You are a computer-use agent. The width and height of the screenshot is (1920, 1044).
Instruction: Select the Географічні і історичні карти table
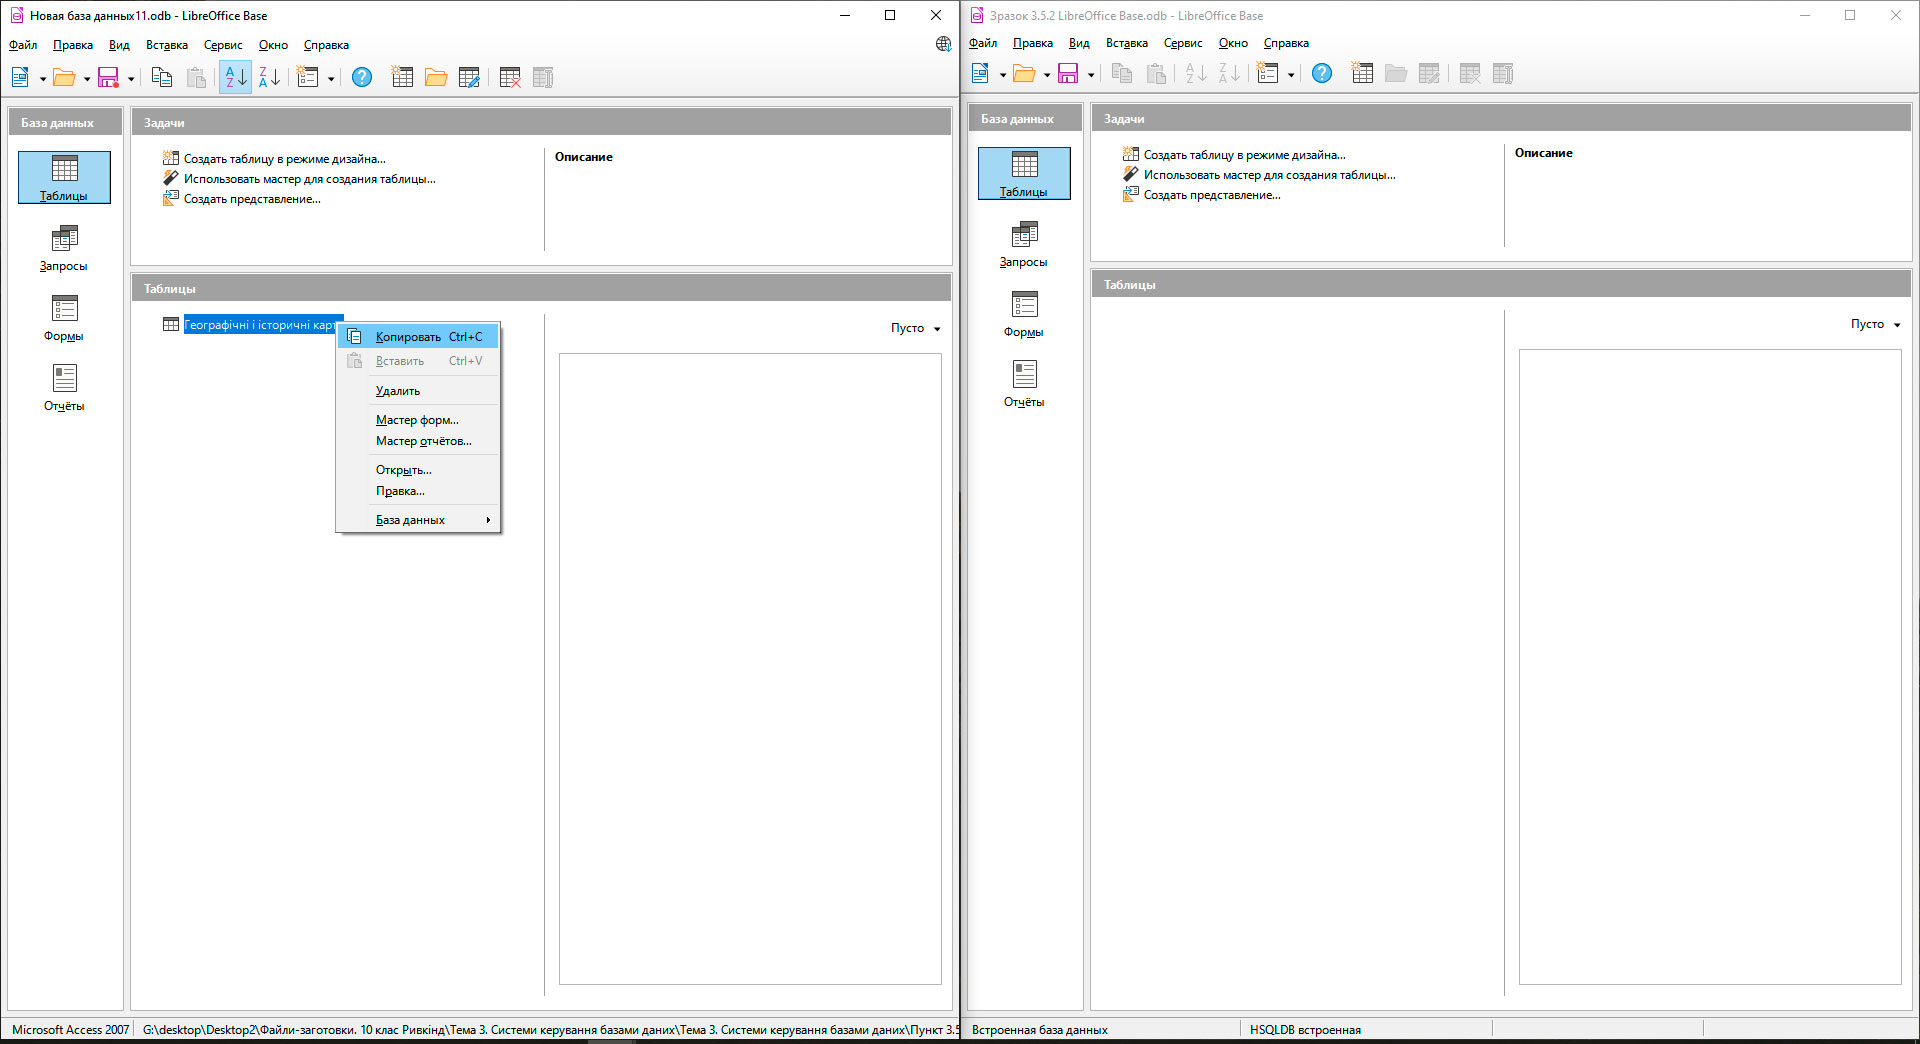[x=264, y=324]
